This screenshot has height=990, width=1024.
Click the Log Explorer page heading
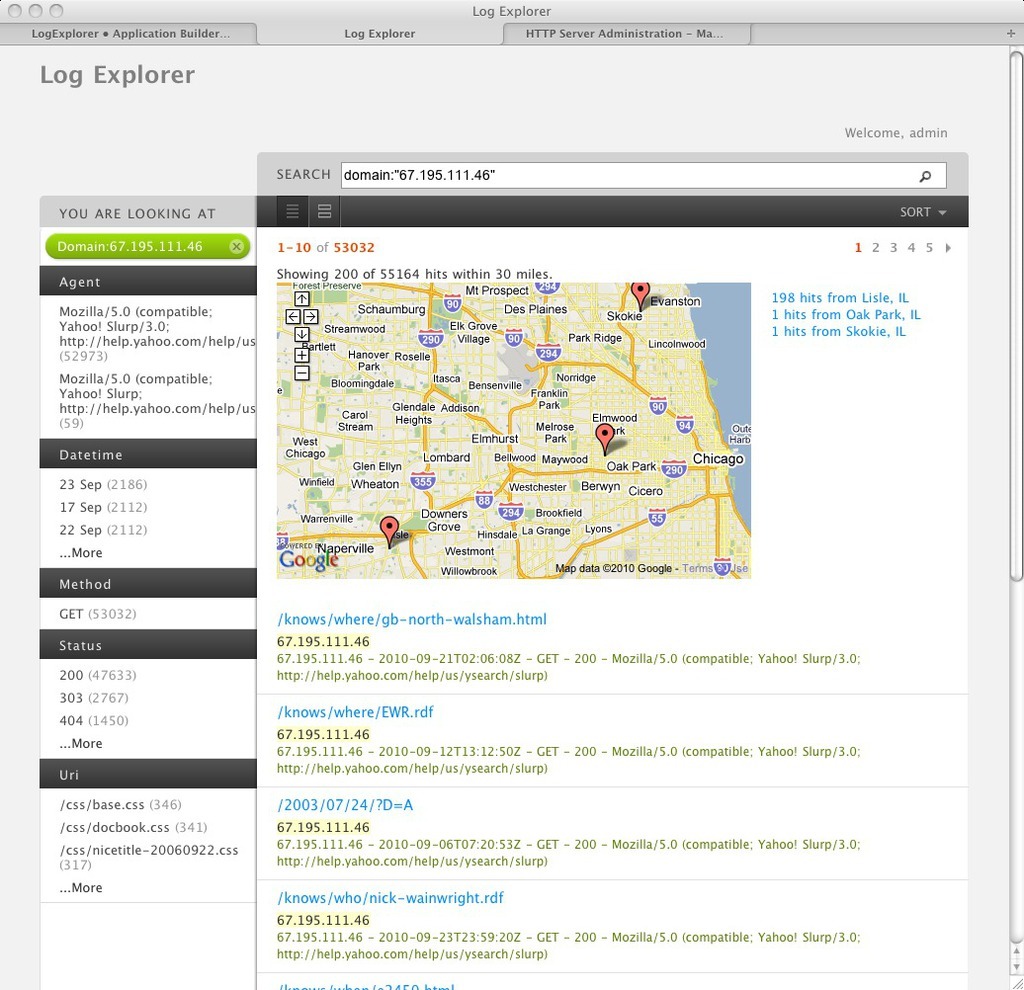118,75
